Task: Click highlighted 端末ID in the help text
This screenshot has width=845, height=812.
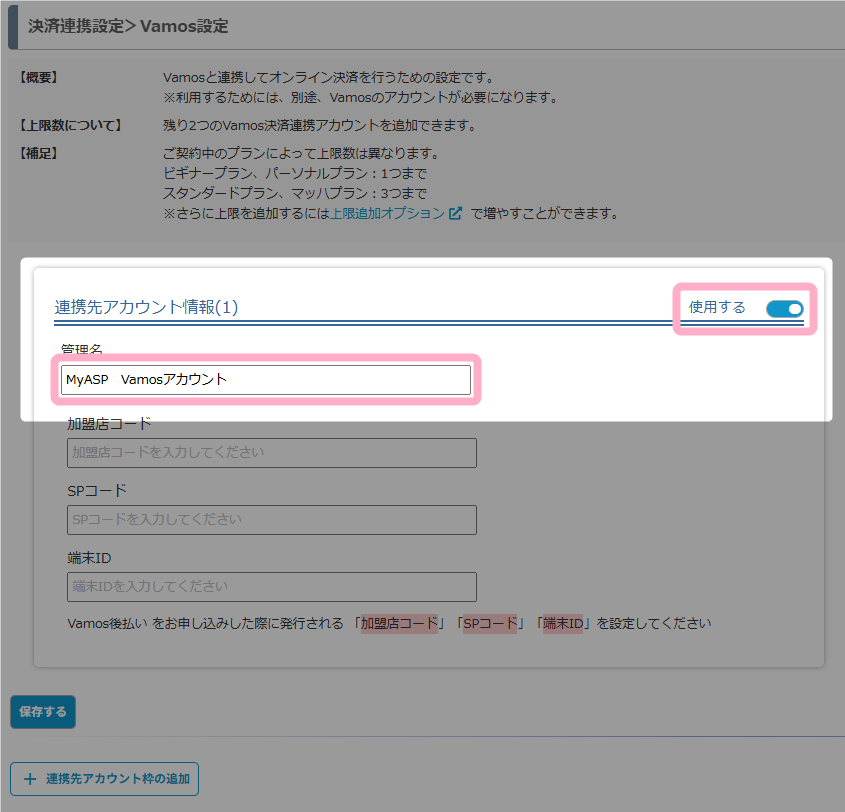Action: point(563,623)
